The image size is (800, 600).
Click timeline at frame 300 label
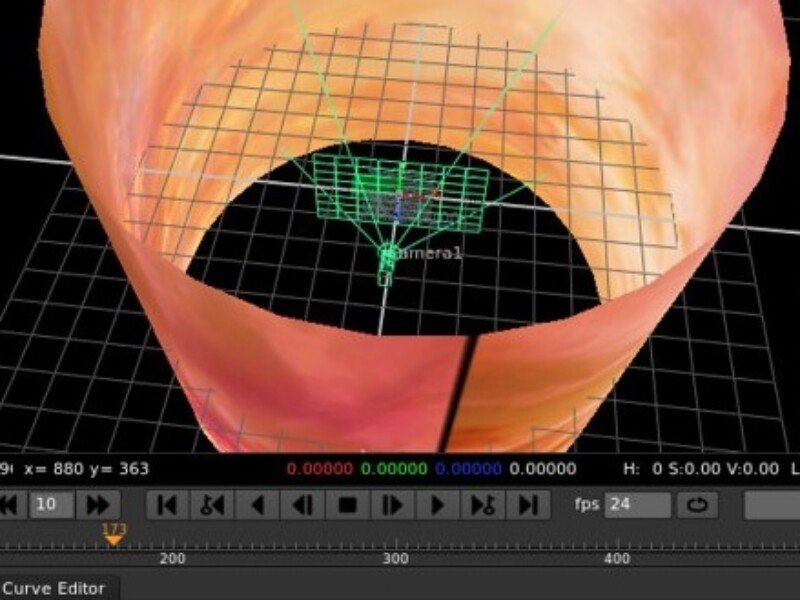pos(395,559)
